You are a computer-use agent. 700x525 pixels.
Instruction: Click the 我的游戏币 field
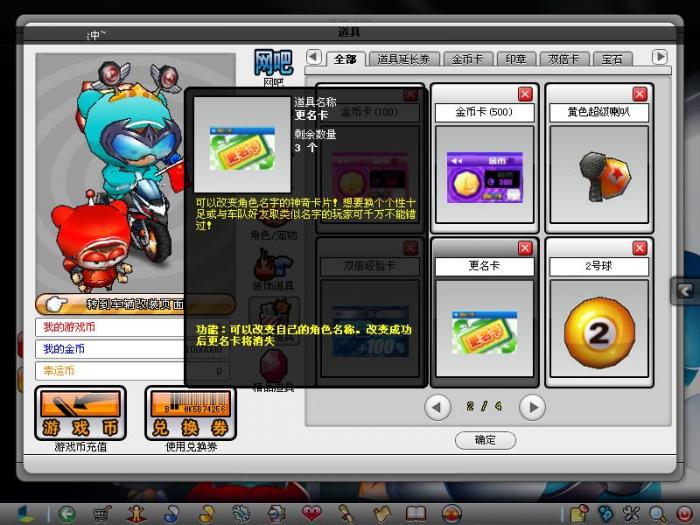[133, 327]
